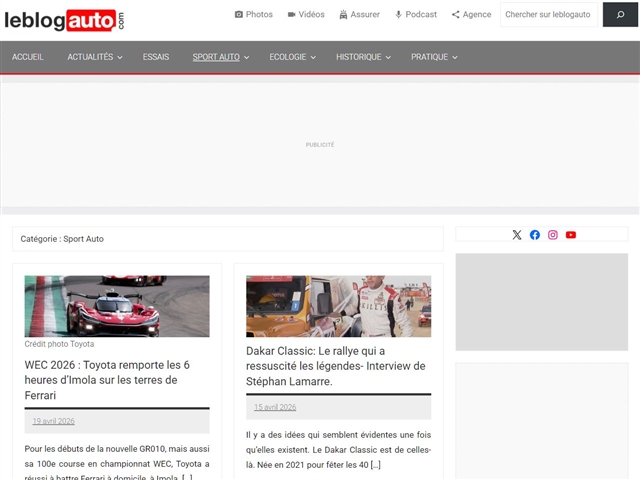640x480 pixels.
Task: Click the '19 avril 2026' date link
Action: click(53, 421)
